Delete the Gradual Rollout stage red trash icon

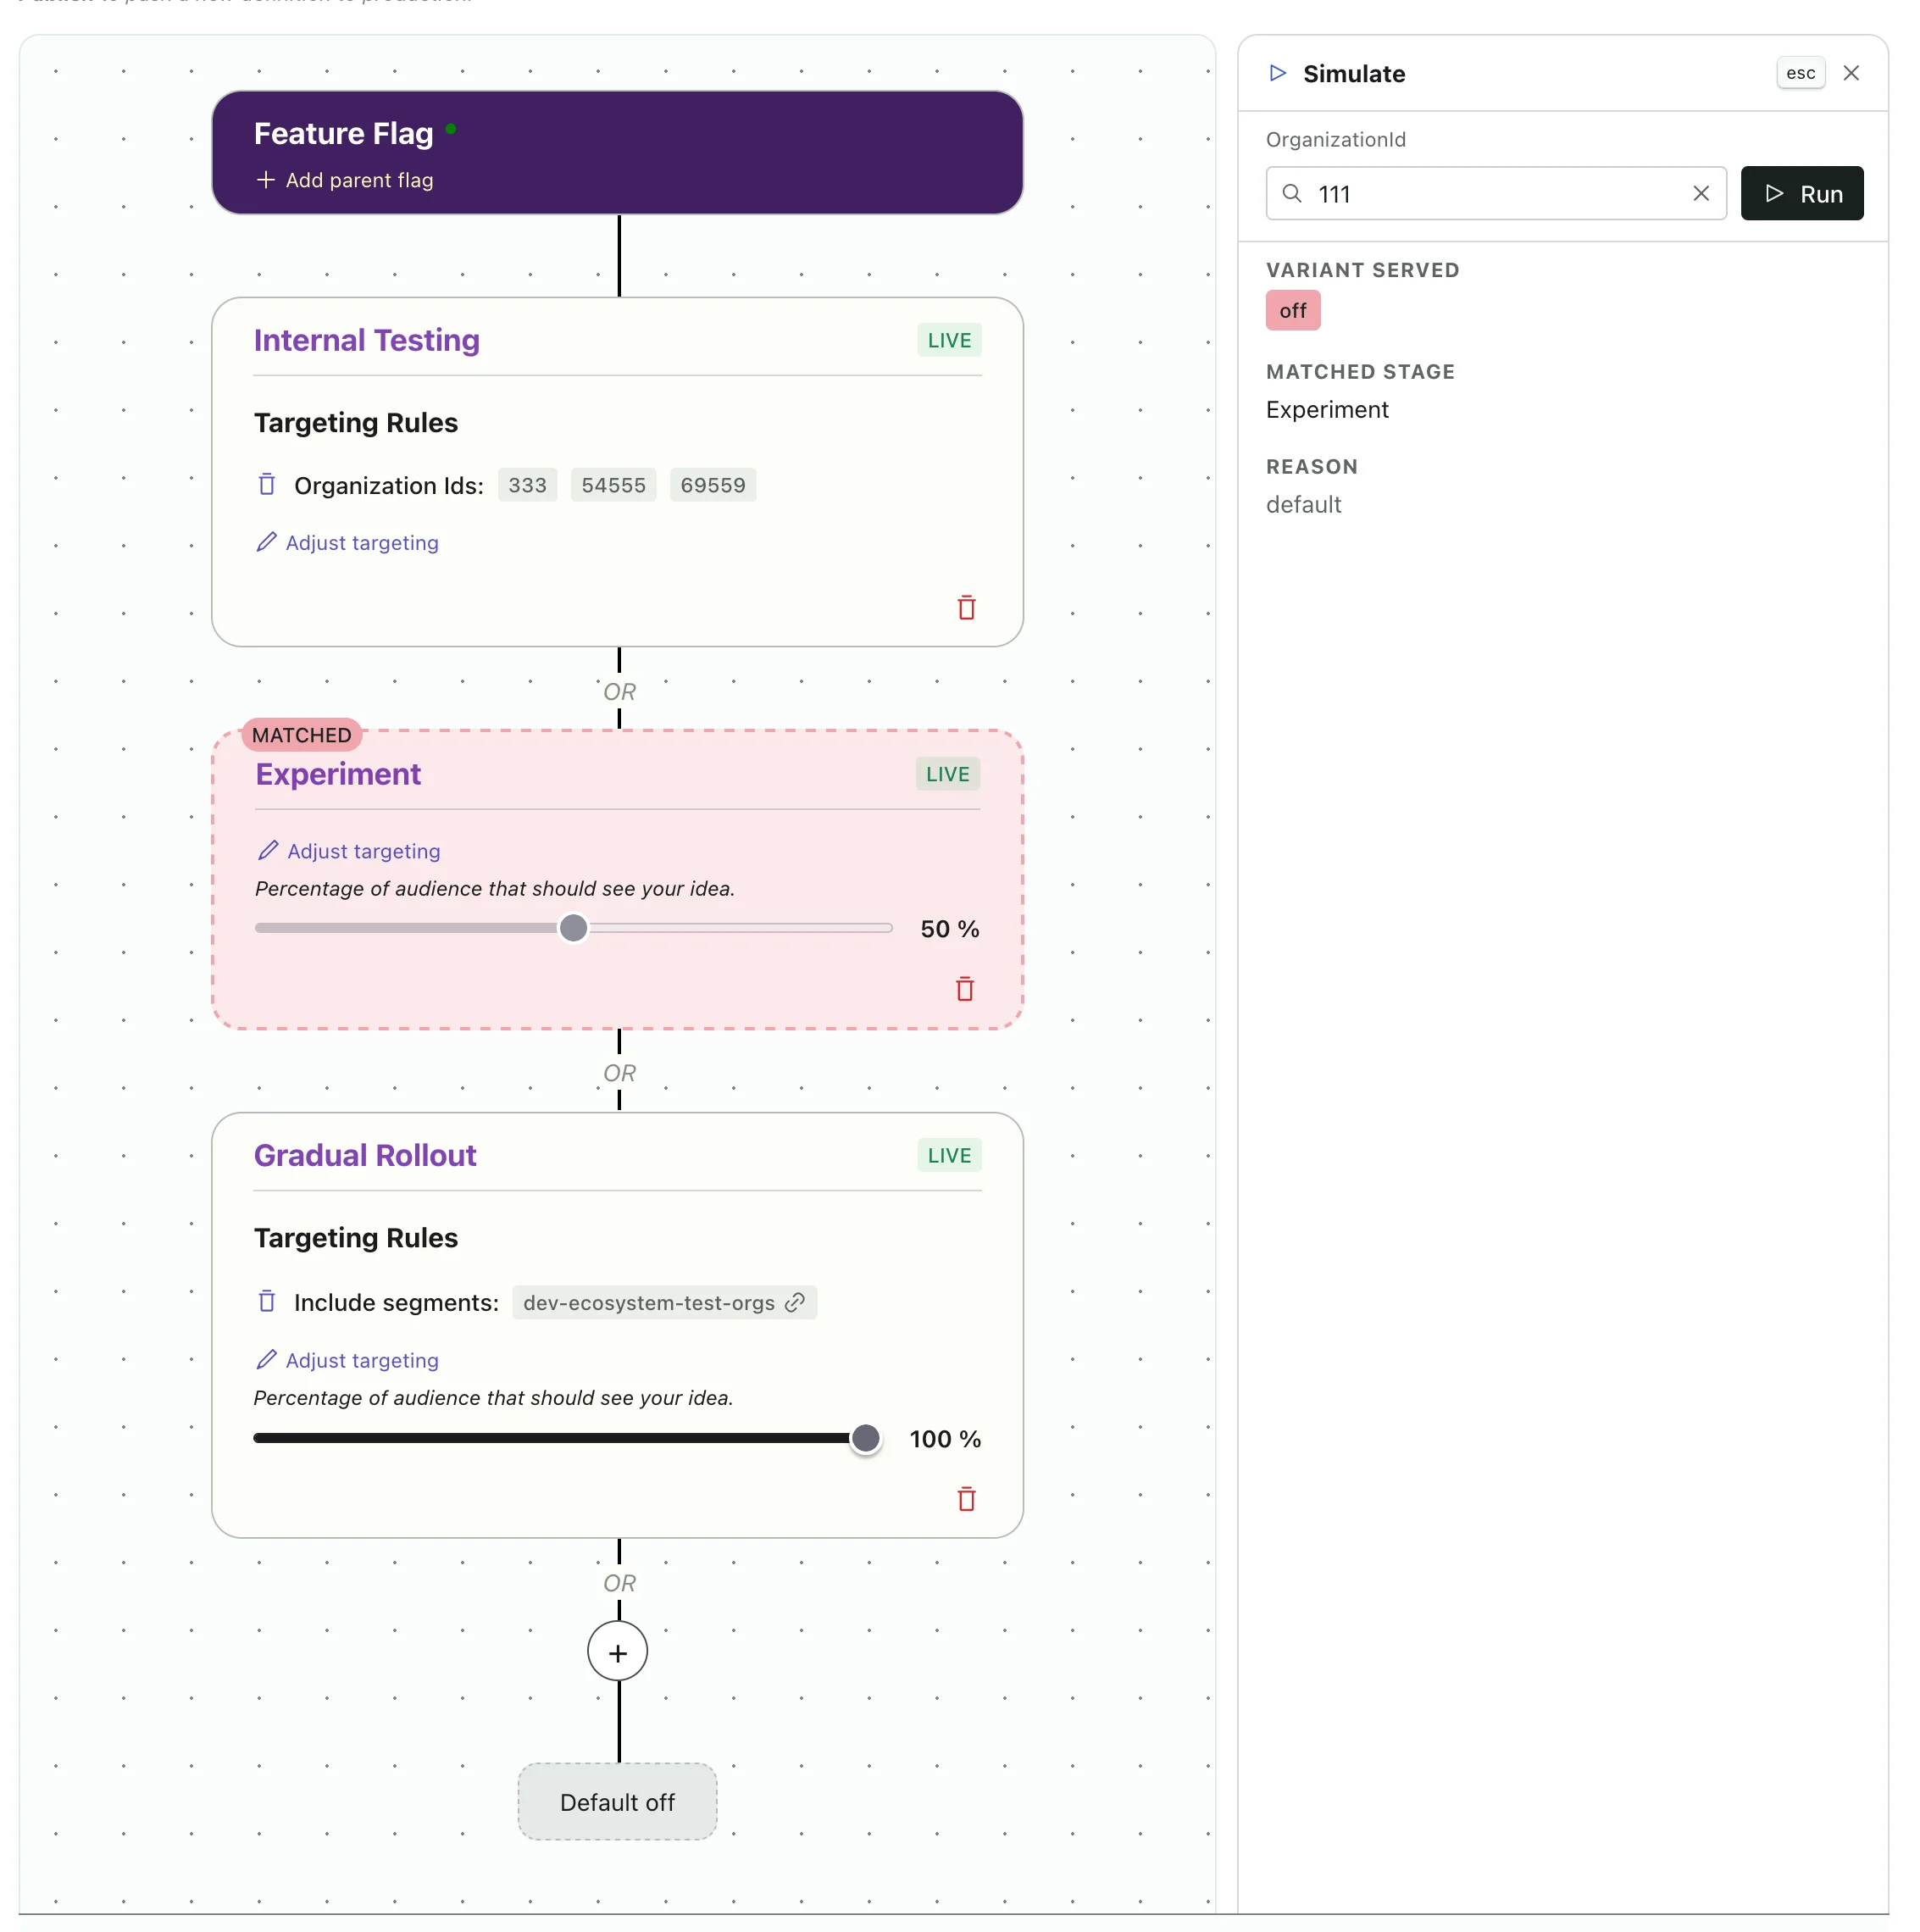coord(966,1499)
